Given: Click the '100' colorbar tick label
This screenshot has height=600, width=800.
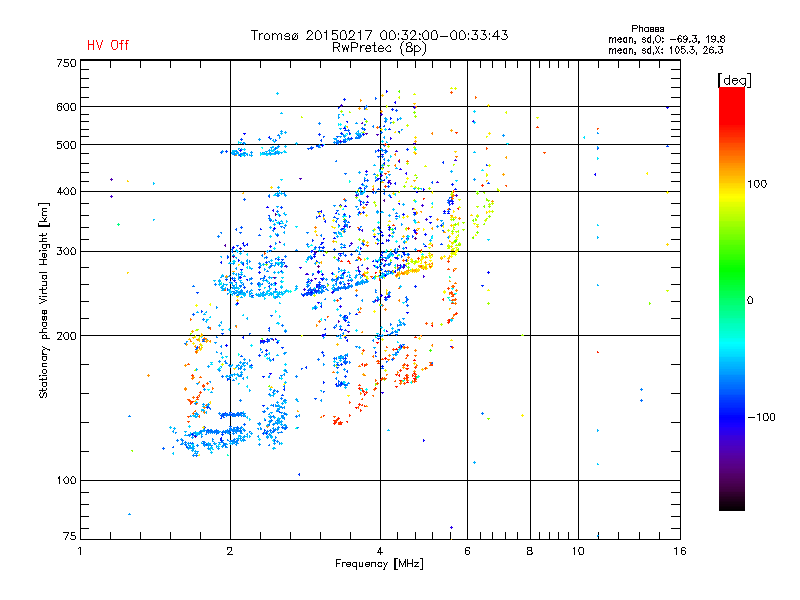Looking at the screenshot, I should (757, 184).
